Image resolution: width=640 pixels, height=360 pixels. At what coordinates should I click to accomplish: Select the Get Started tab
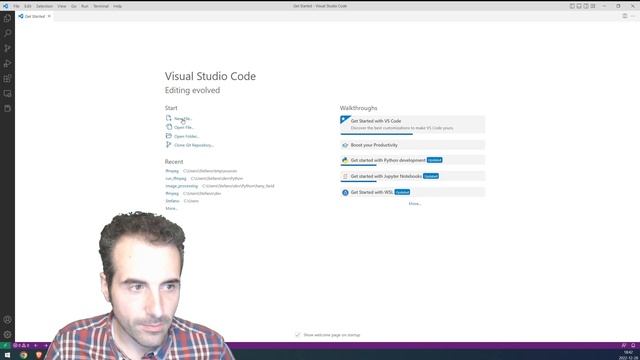[x=34, y=16]
